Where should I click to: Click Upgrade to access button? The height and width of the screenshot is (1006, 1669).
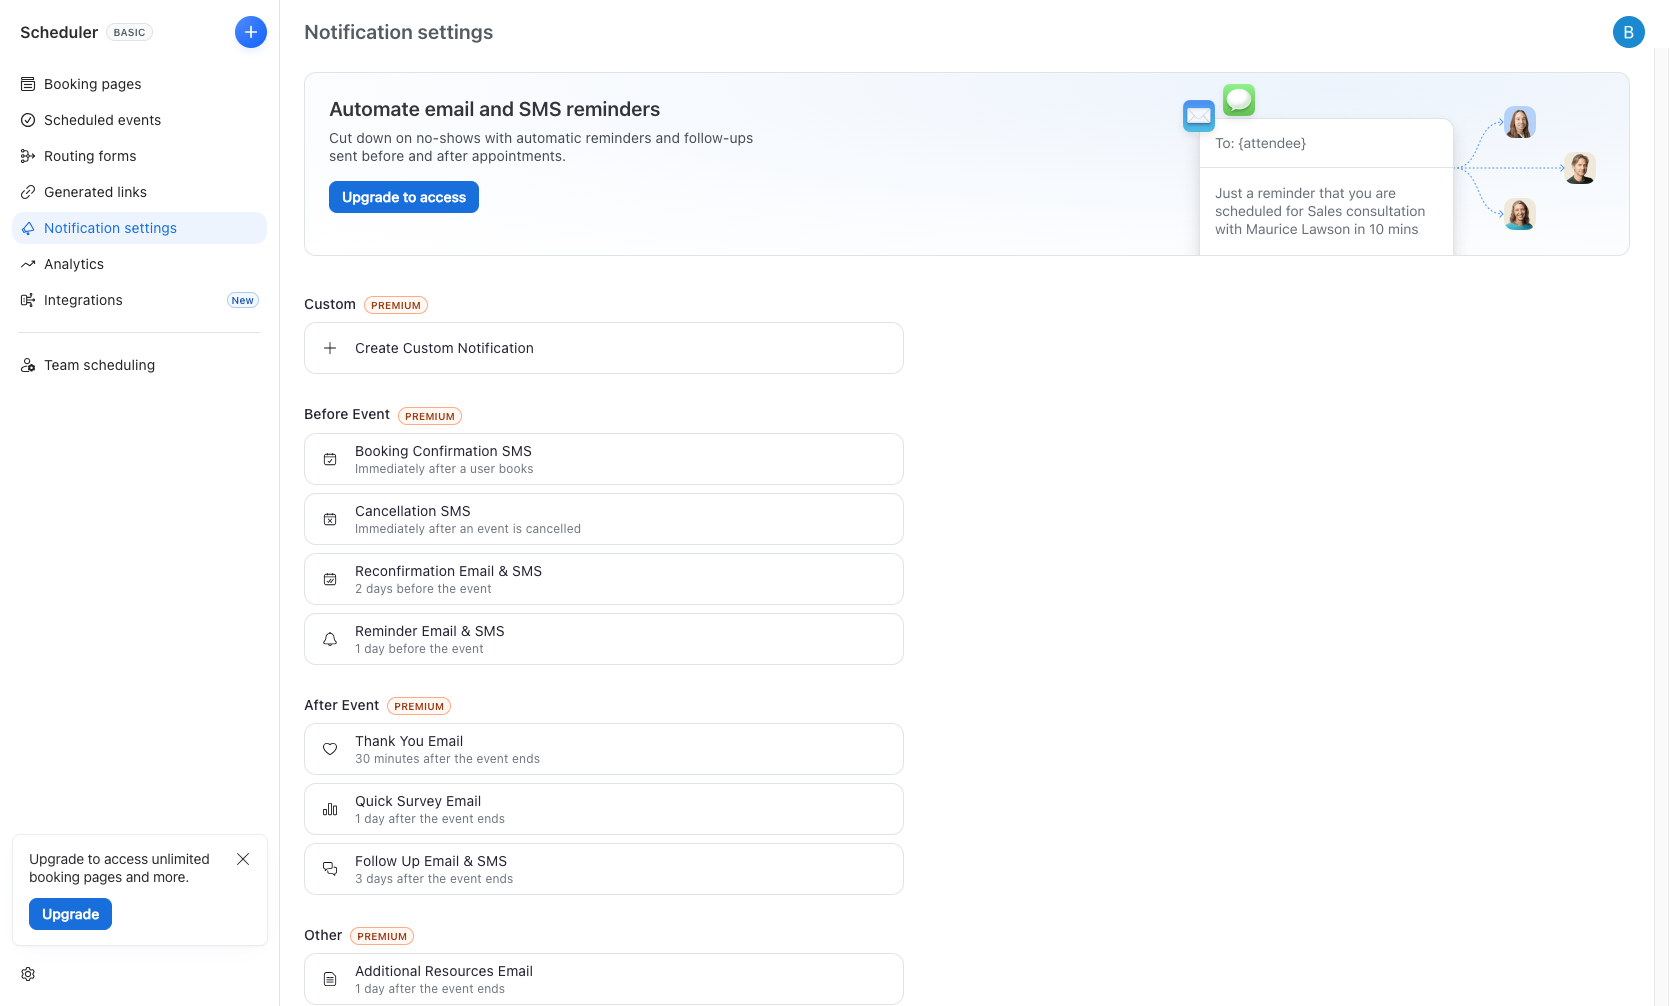(404, 197)
